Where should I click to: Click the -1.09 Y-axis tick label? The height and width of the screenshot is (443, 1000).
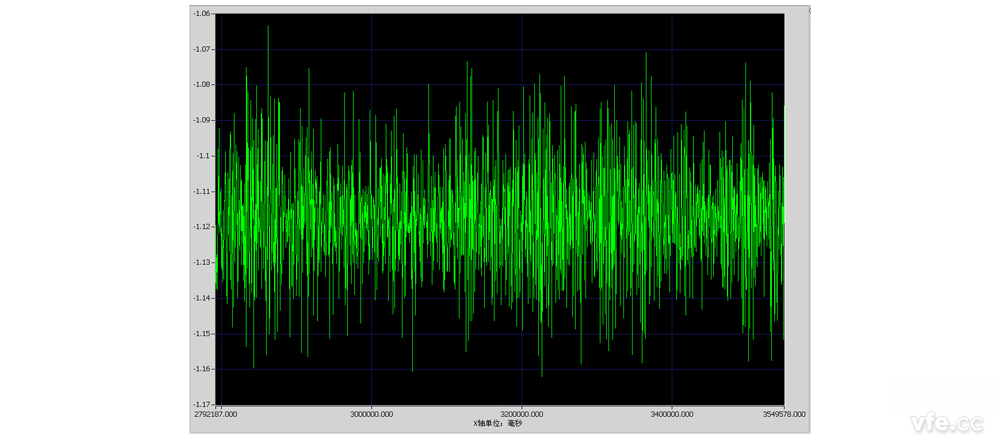(x=203, y=121)
